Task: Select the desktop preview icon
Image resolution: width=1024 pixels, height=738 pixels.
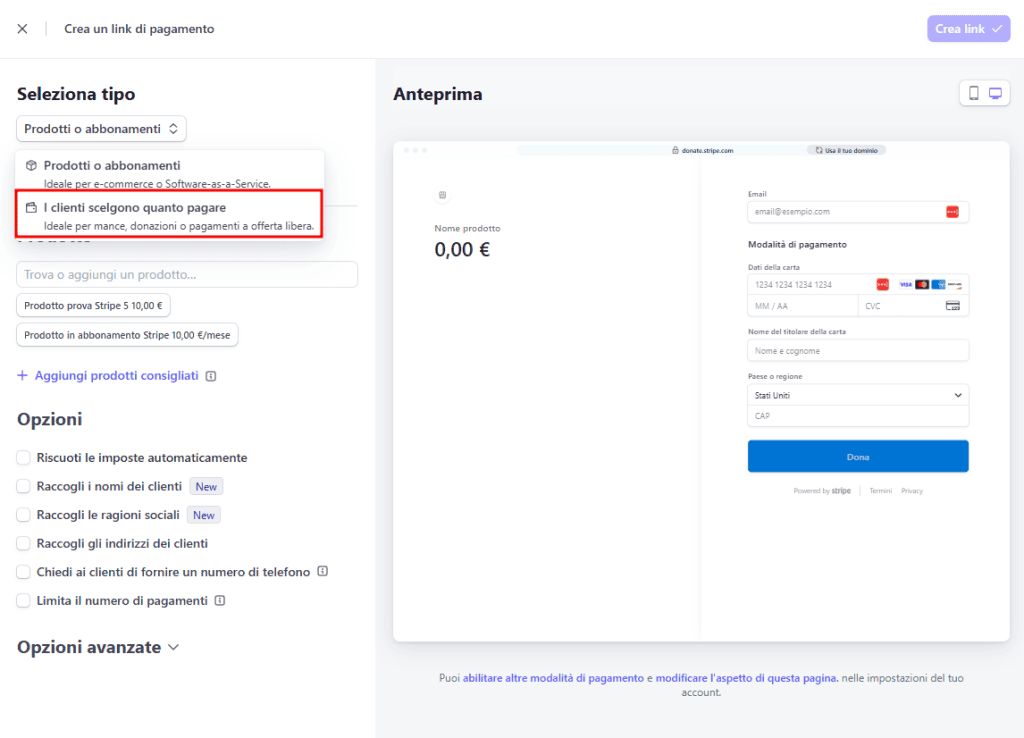Action: point(995,92)
